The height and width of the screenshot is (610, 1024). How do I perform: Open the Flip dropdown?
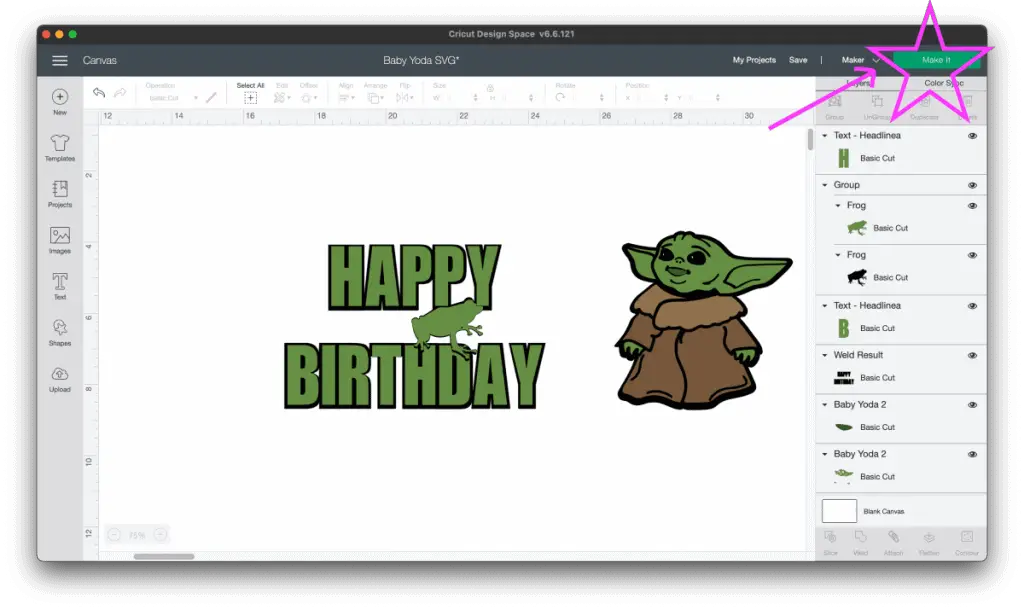404,98
